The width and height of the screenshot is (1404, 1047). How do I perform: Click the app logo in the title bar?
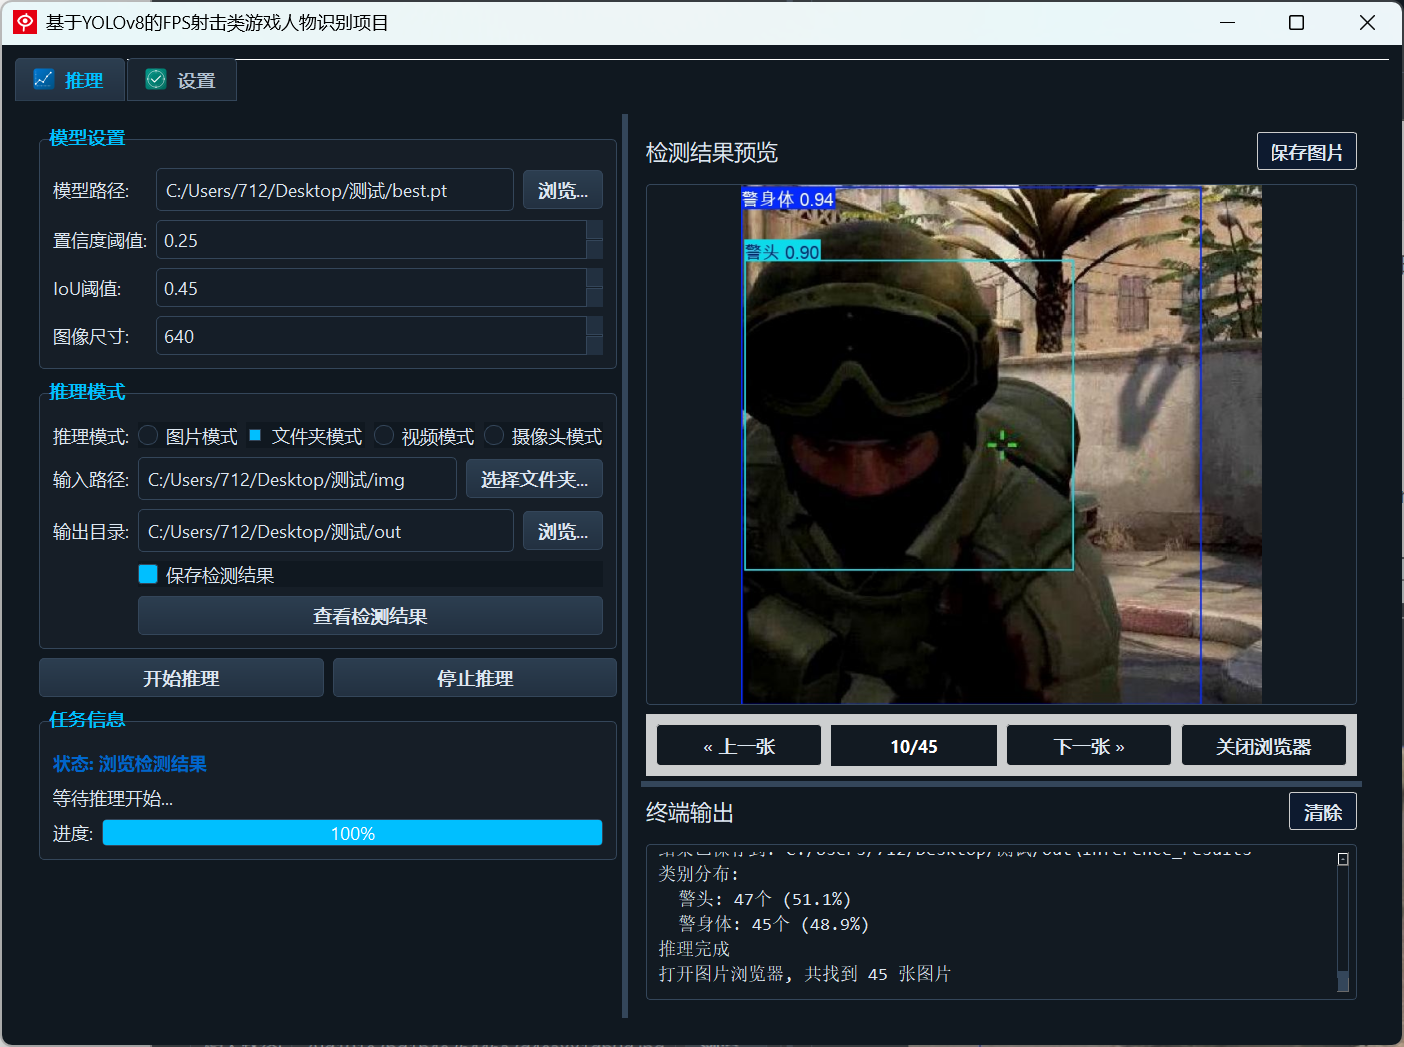pyautogui.click(x=25, y=22)
